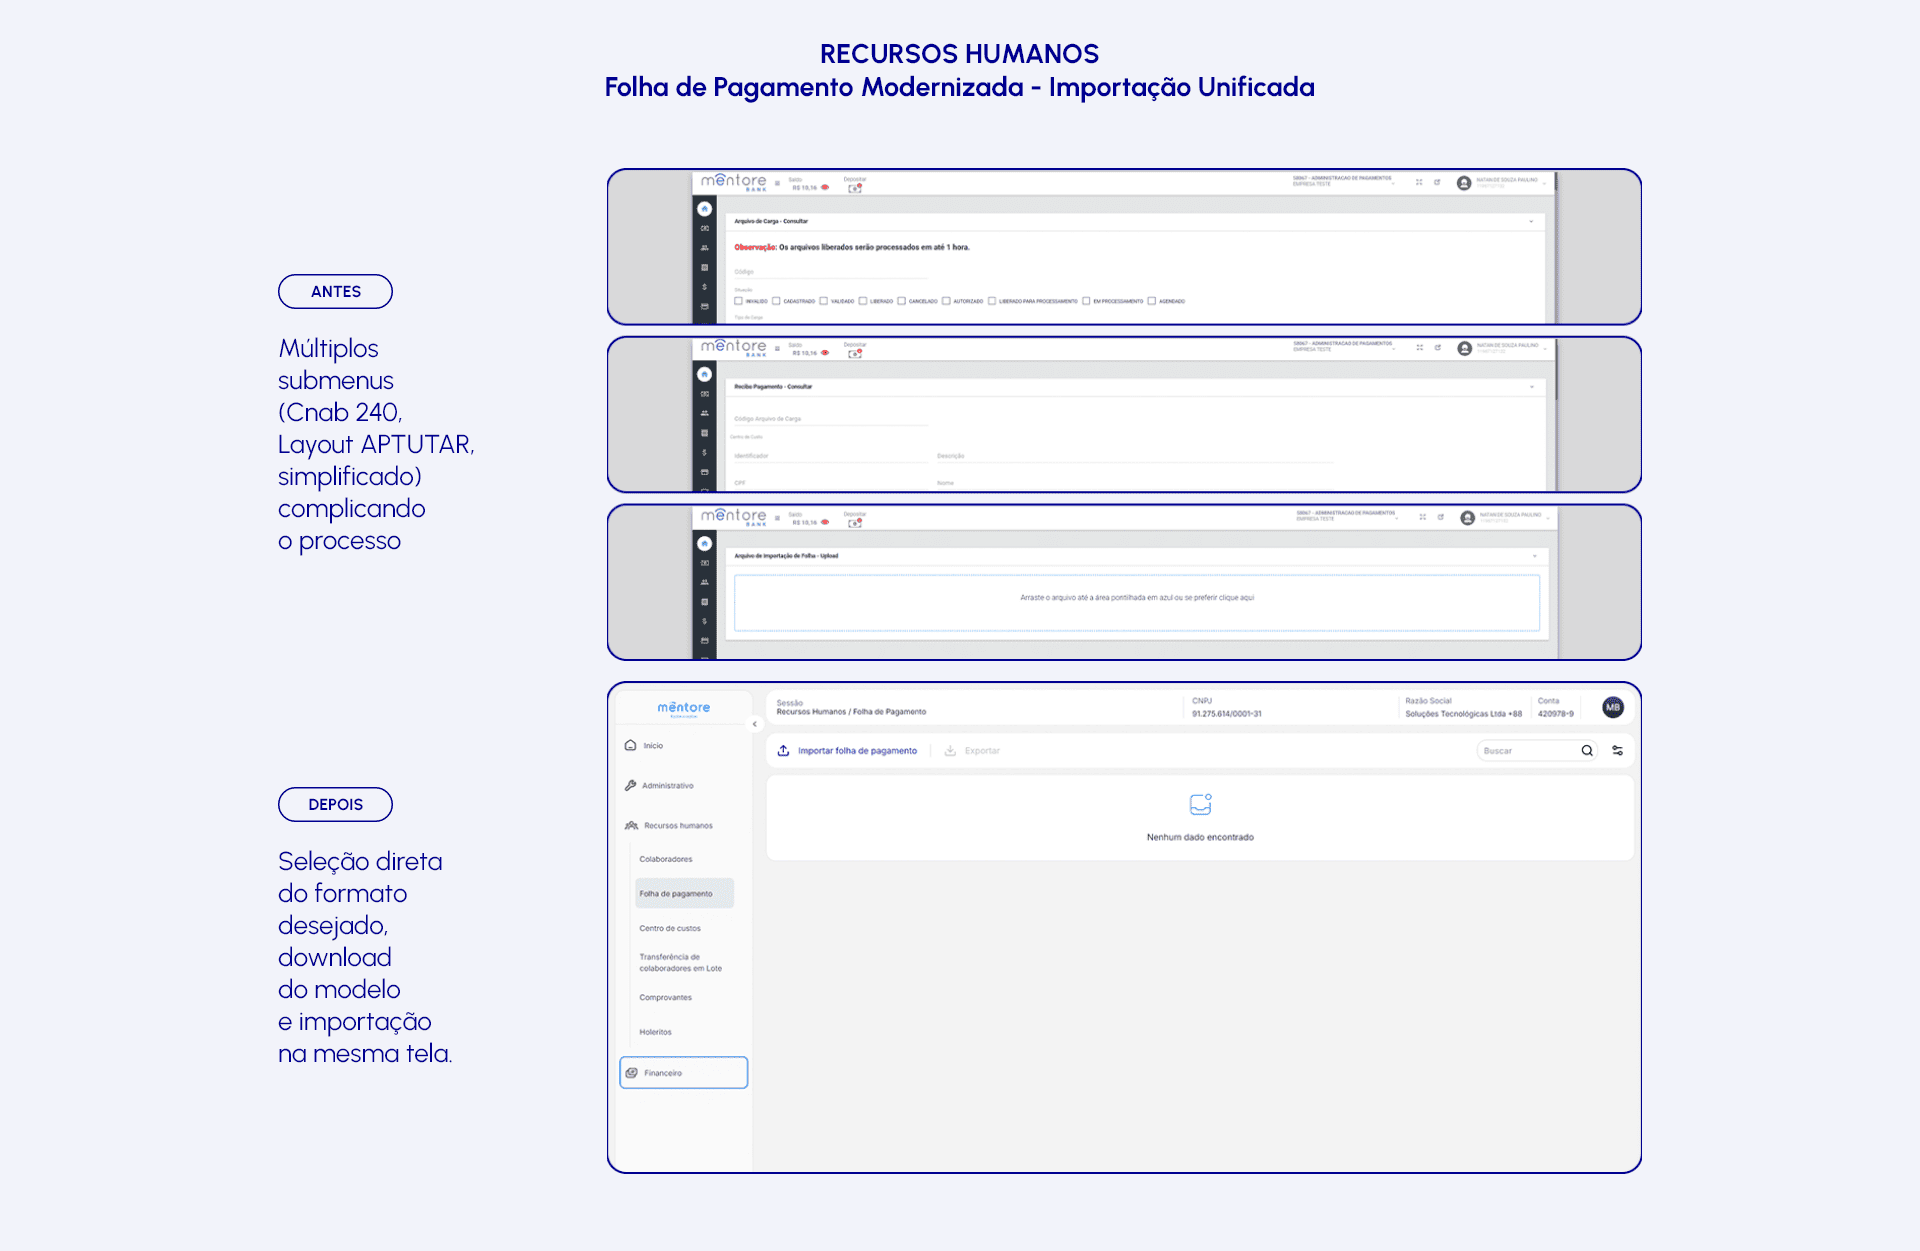Collapse the Recibo Pagamento - Consultar panel chevron
This screenshot has width=1920, height=1251.
pyautogui.click(x=1531, y=386)
